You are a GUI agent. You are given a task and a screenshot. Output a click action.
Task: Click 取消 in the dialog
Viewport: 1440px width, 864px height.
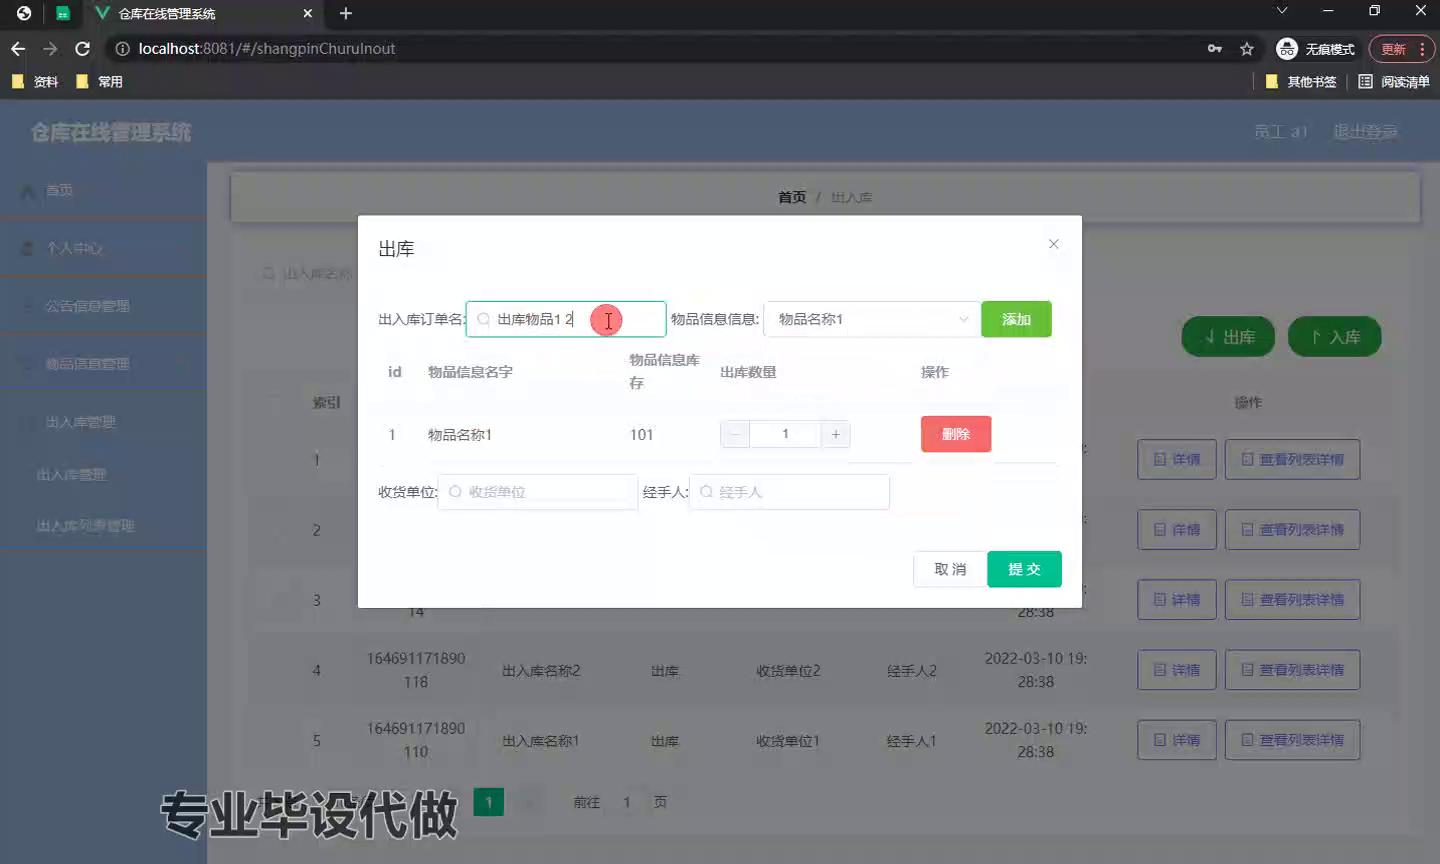(x=950, y=569)
